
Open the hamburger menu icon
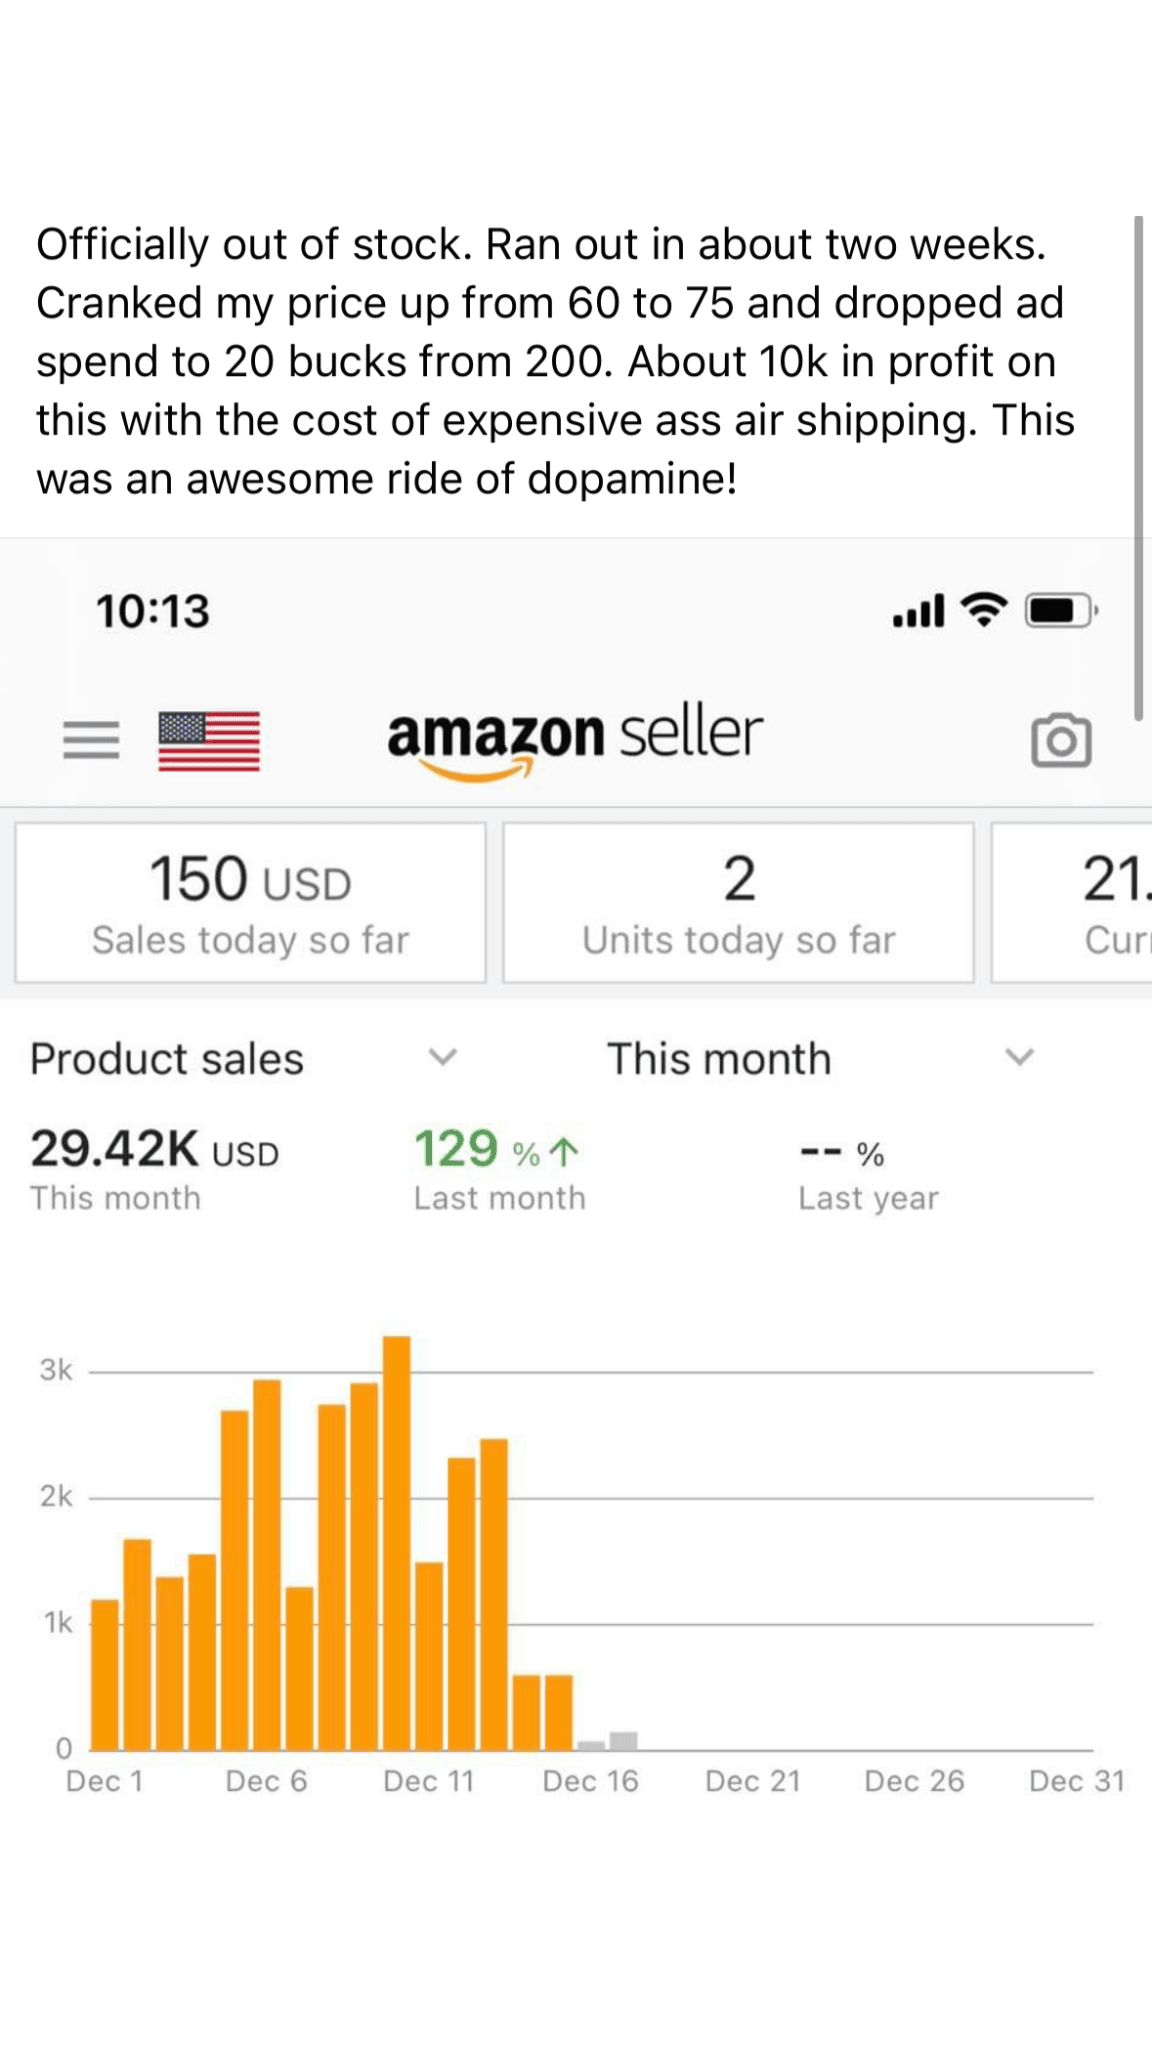(91, 740)
